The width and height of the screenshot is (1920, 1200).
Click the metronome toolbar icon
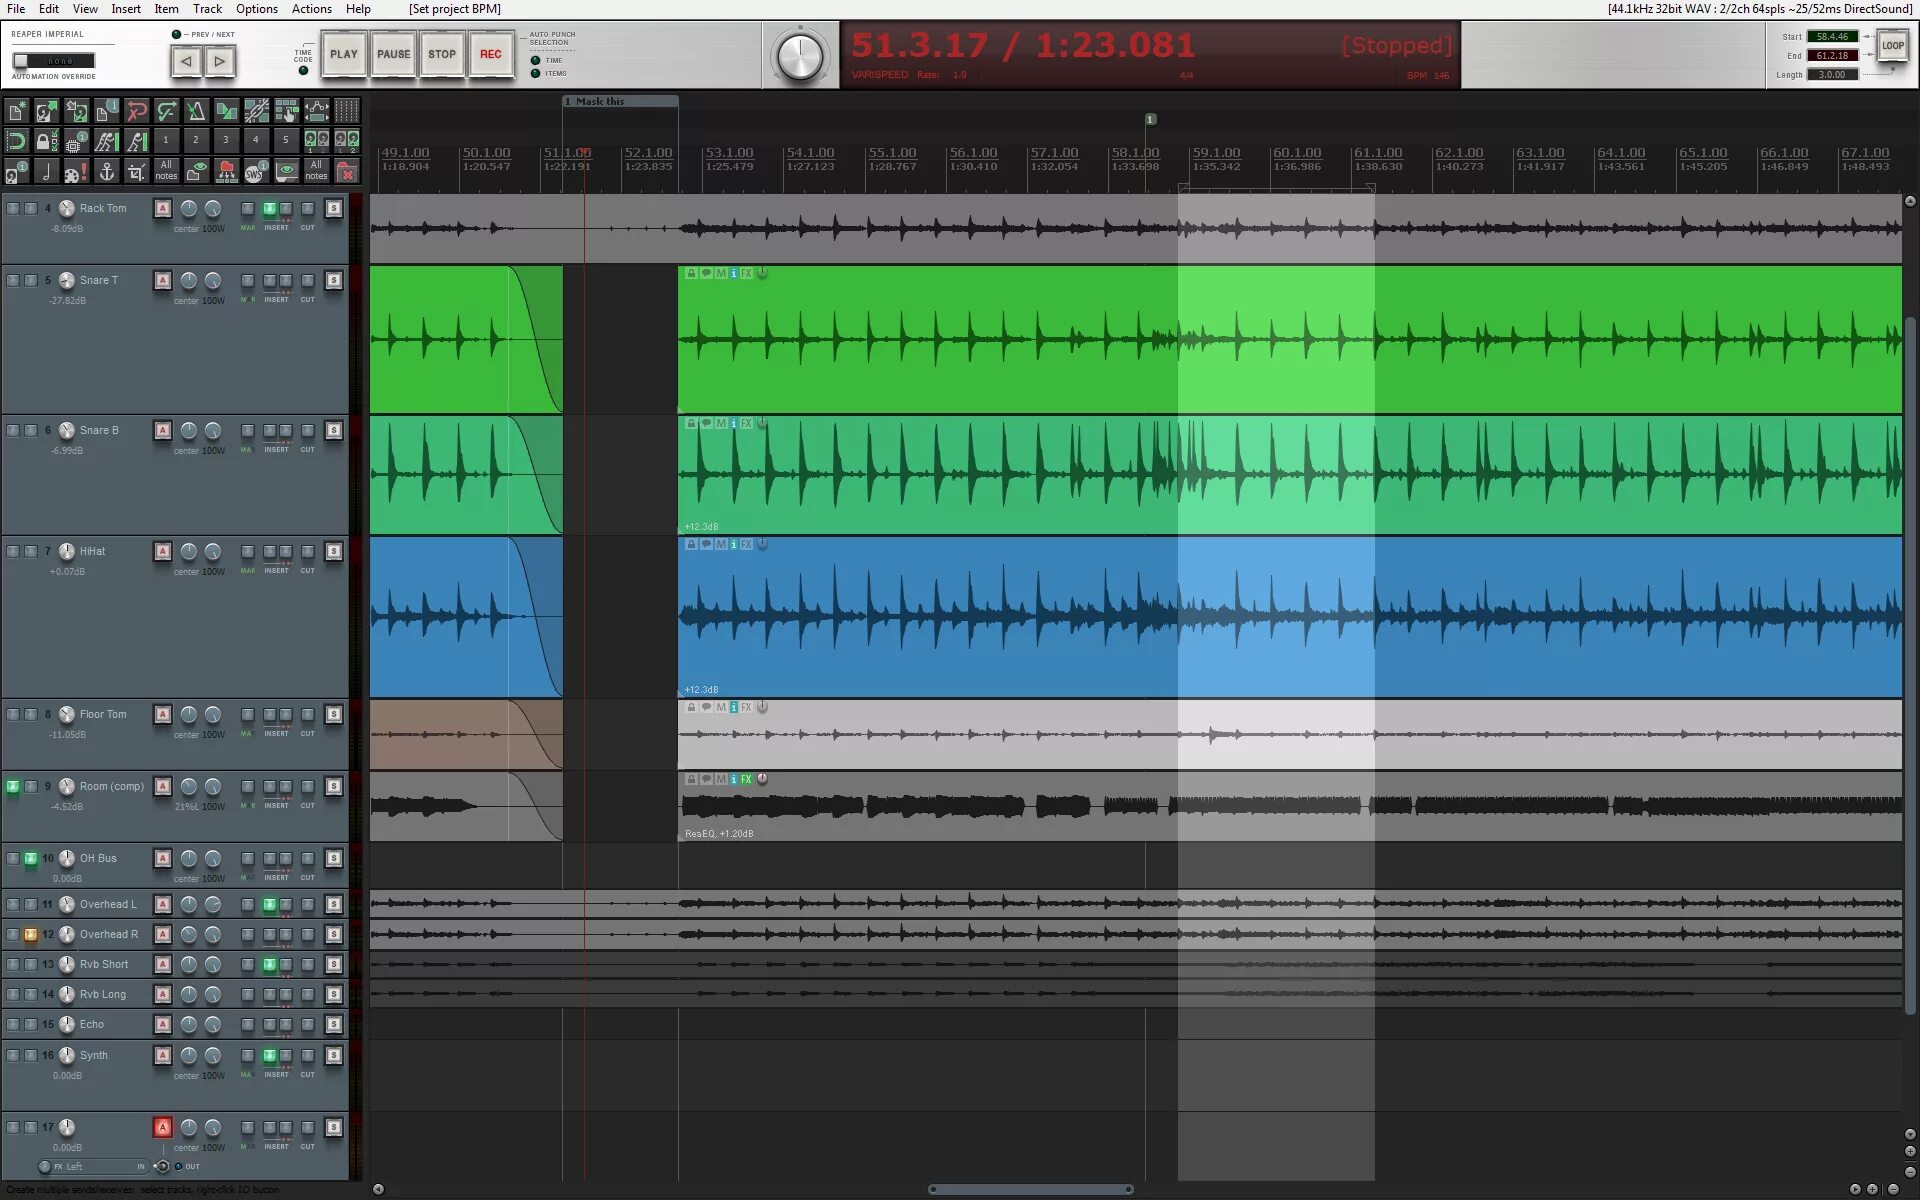pyautogui.click(x=196, y=111)
